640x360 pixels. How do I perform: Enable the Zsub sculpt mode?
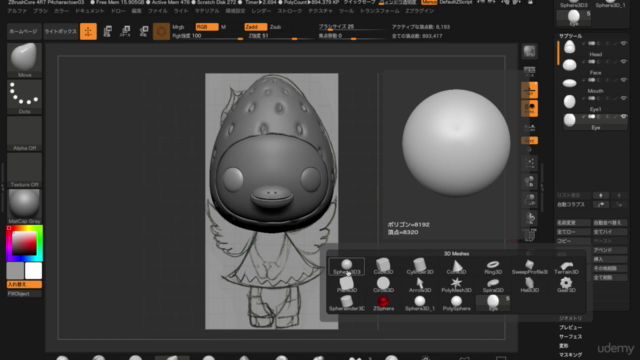click(x=276, y=27)
